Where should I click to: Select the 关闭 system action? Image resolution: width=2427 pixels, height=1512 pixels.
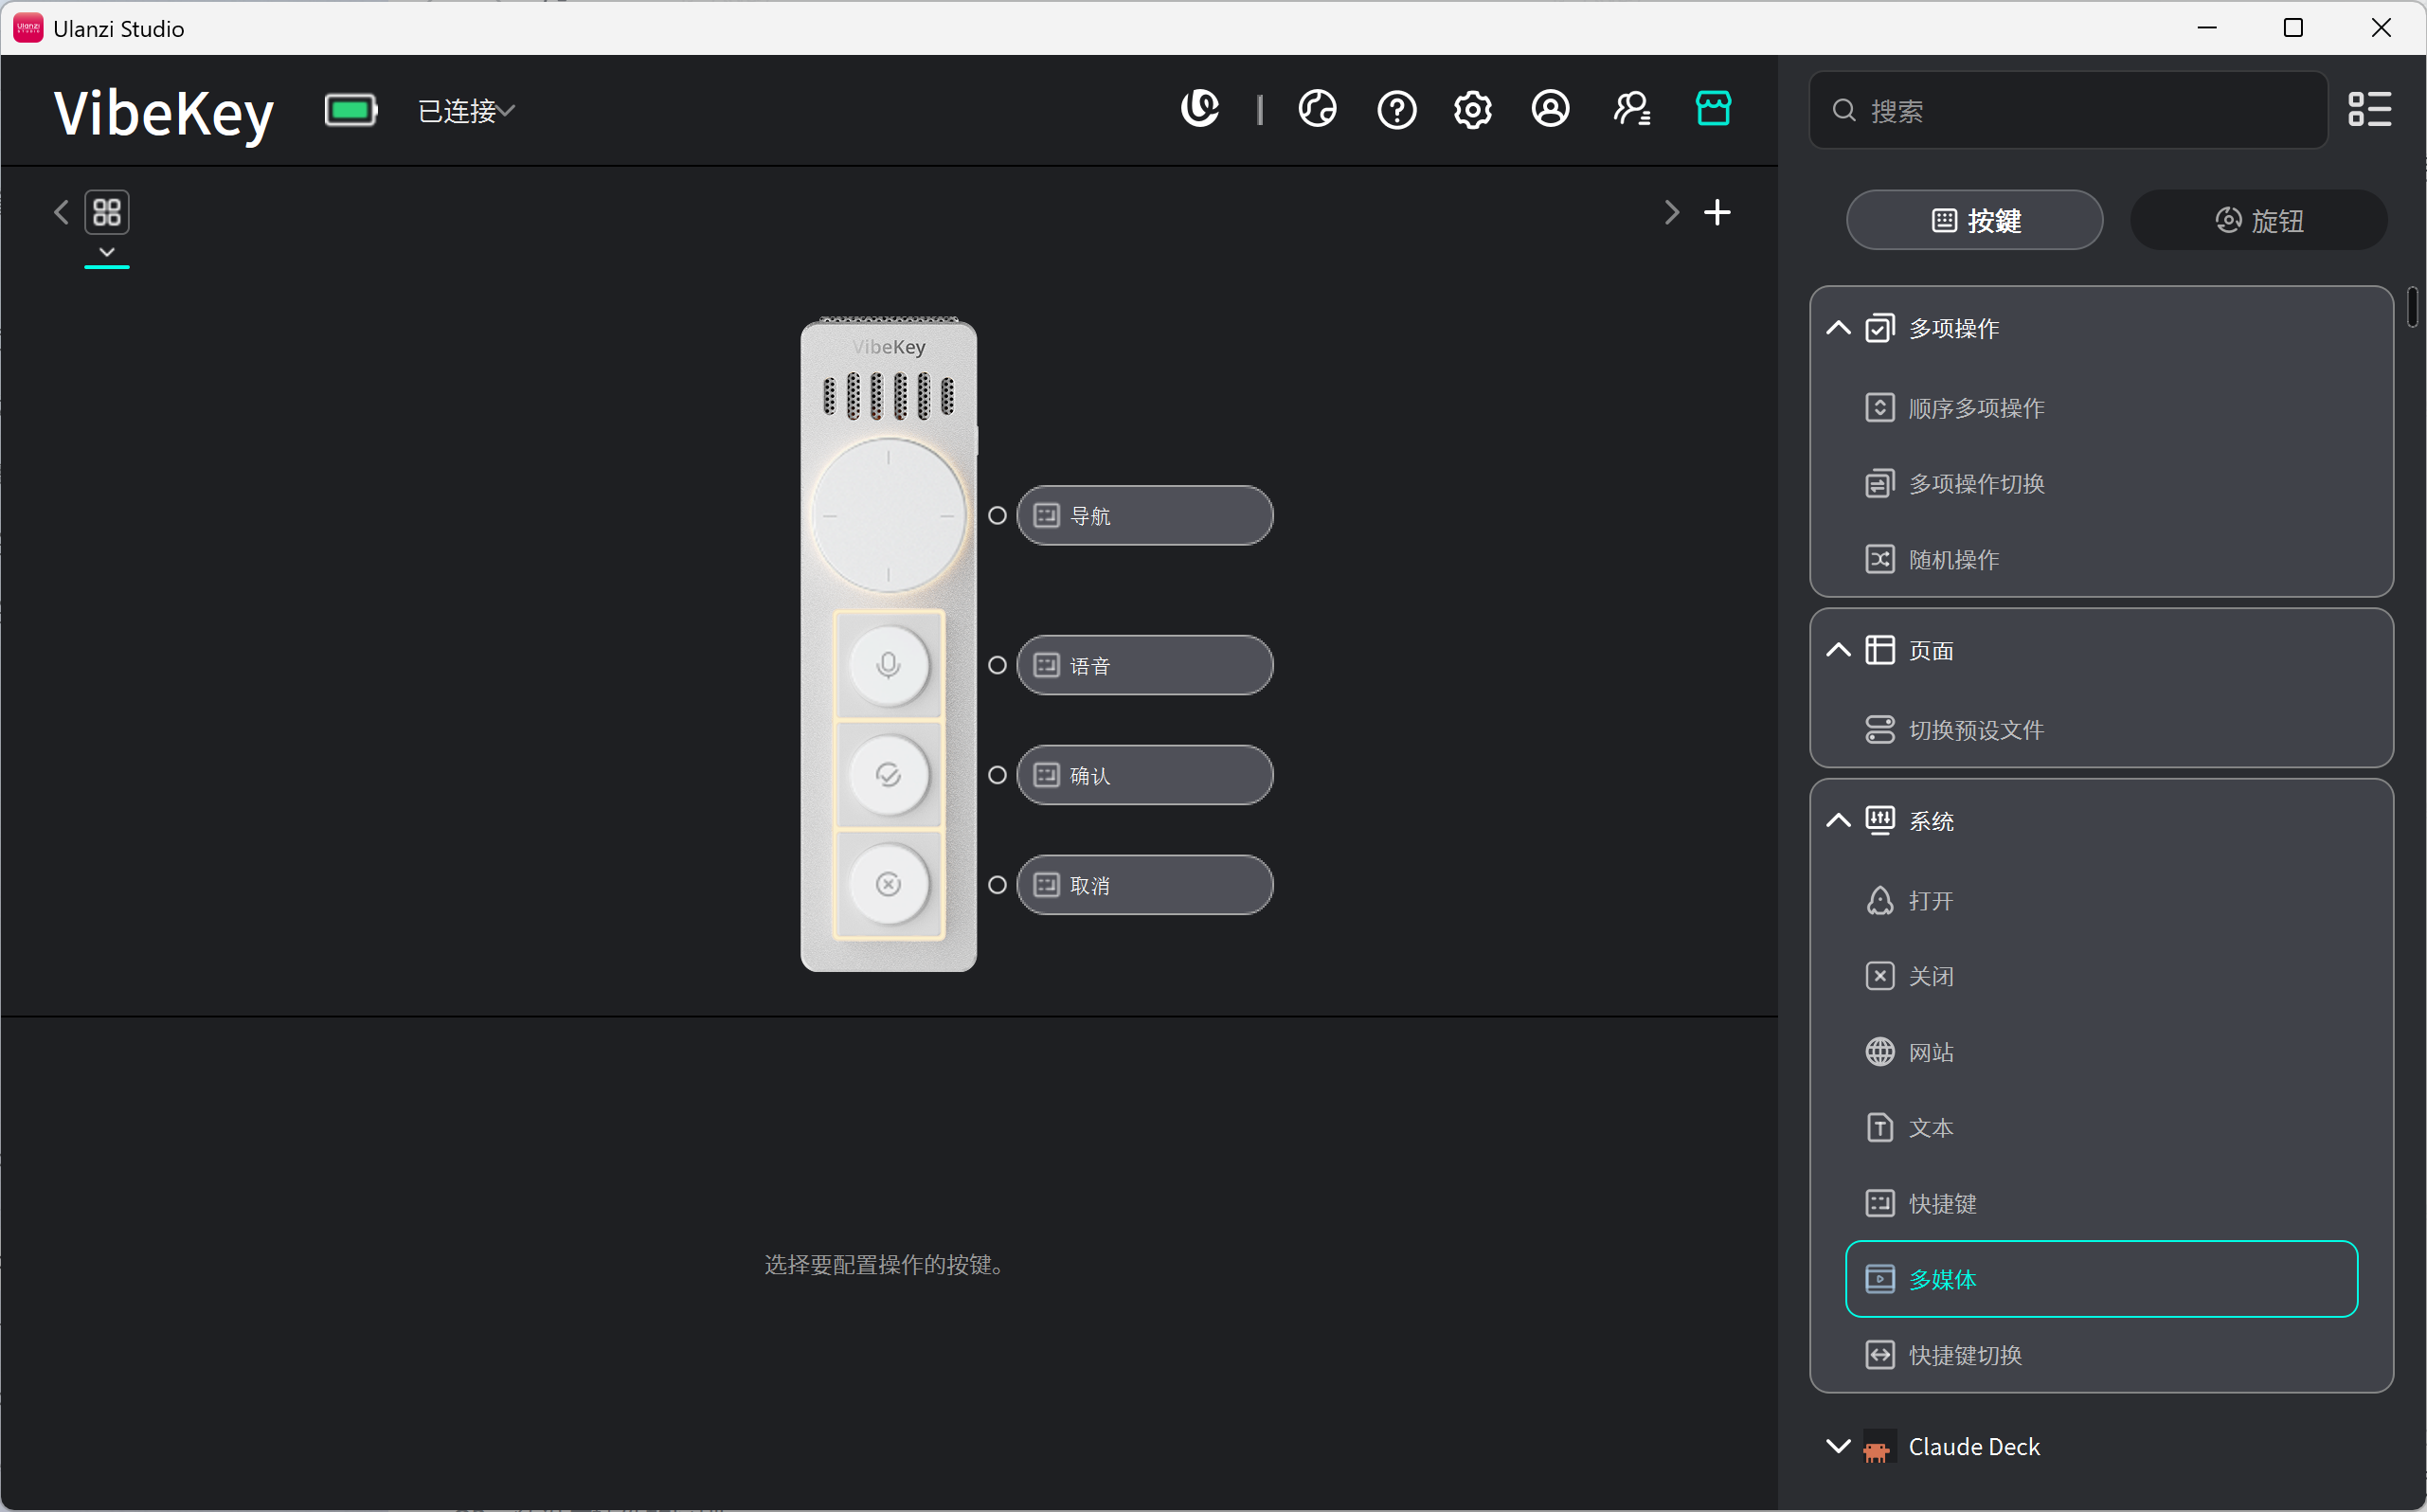2101,976
